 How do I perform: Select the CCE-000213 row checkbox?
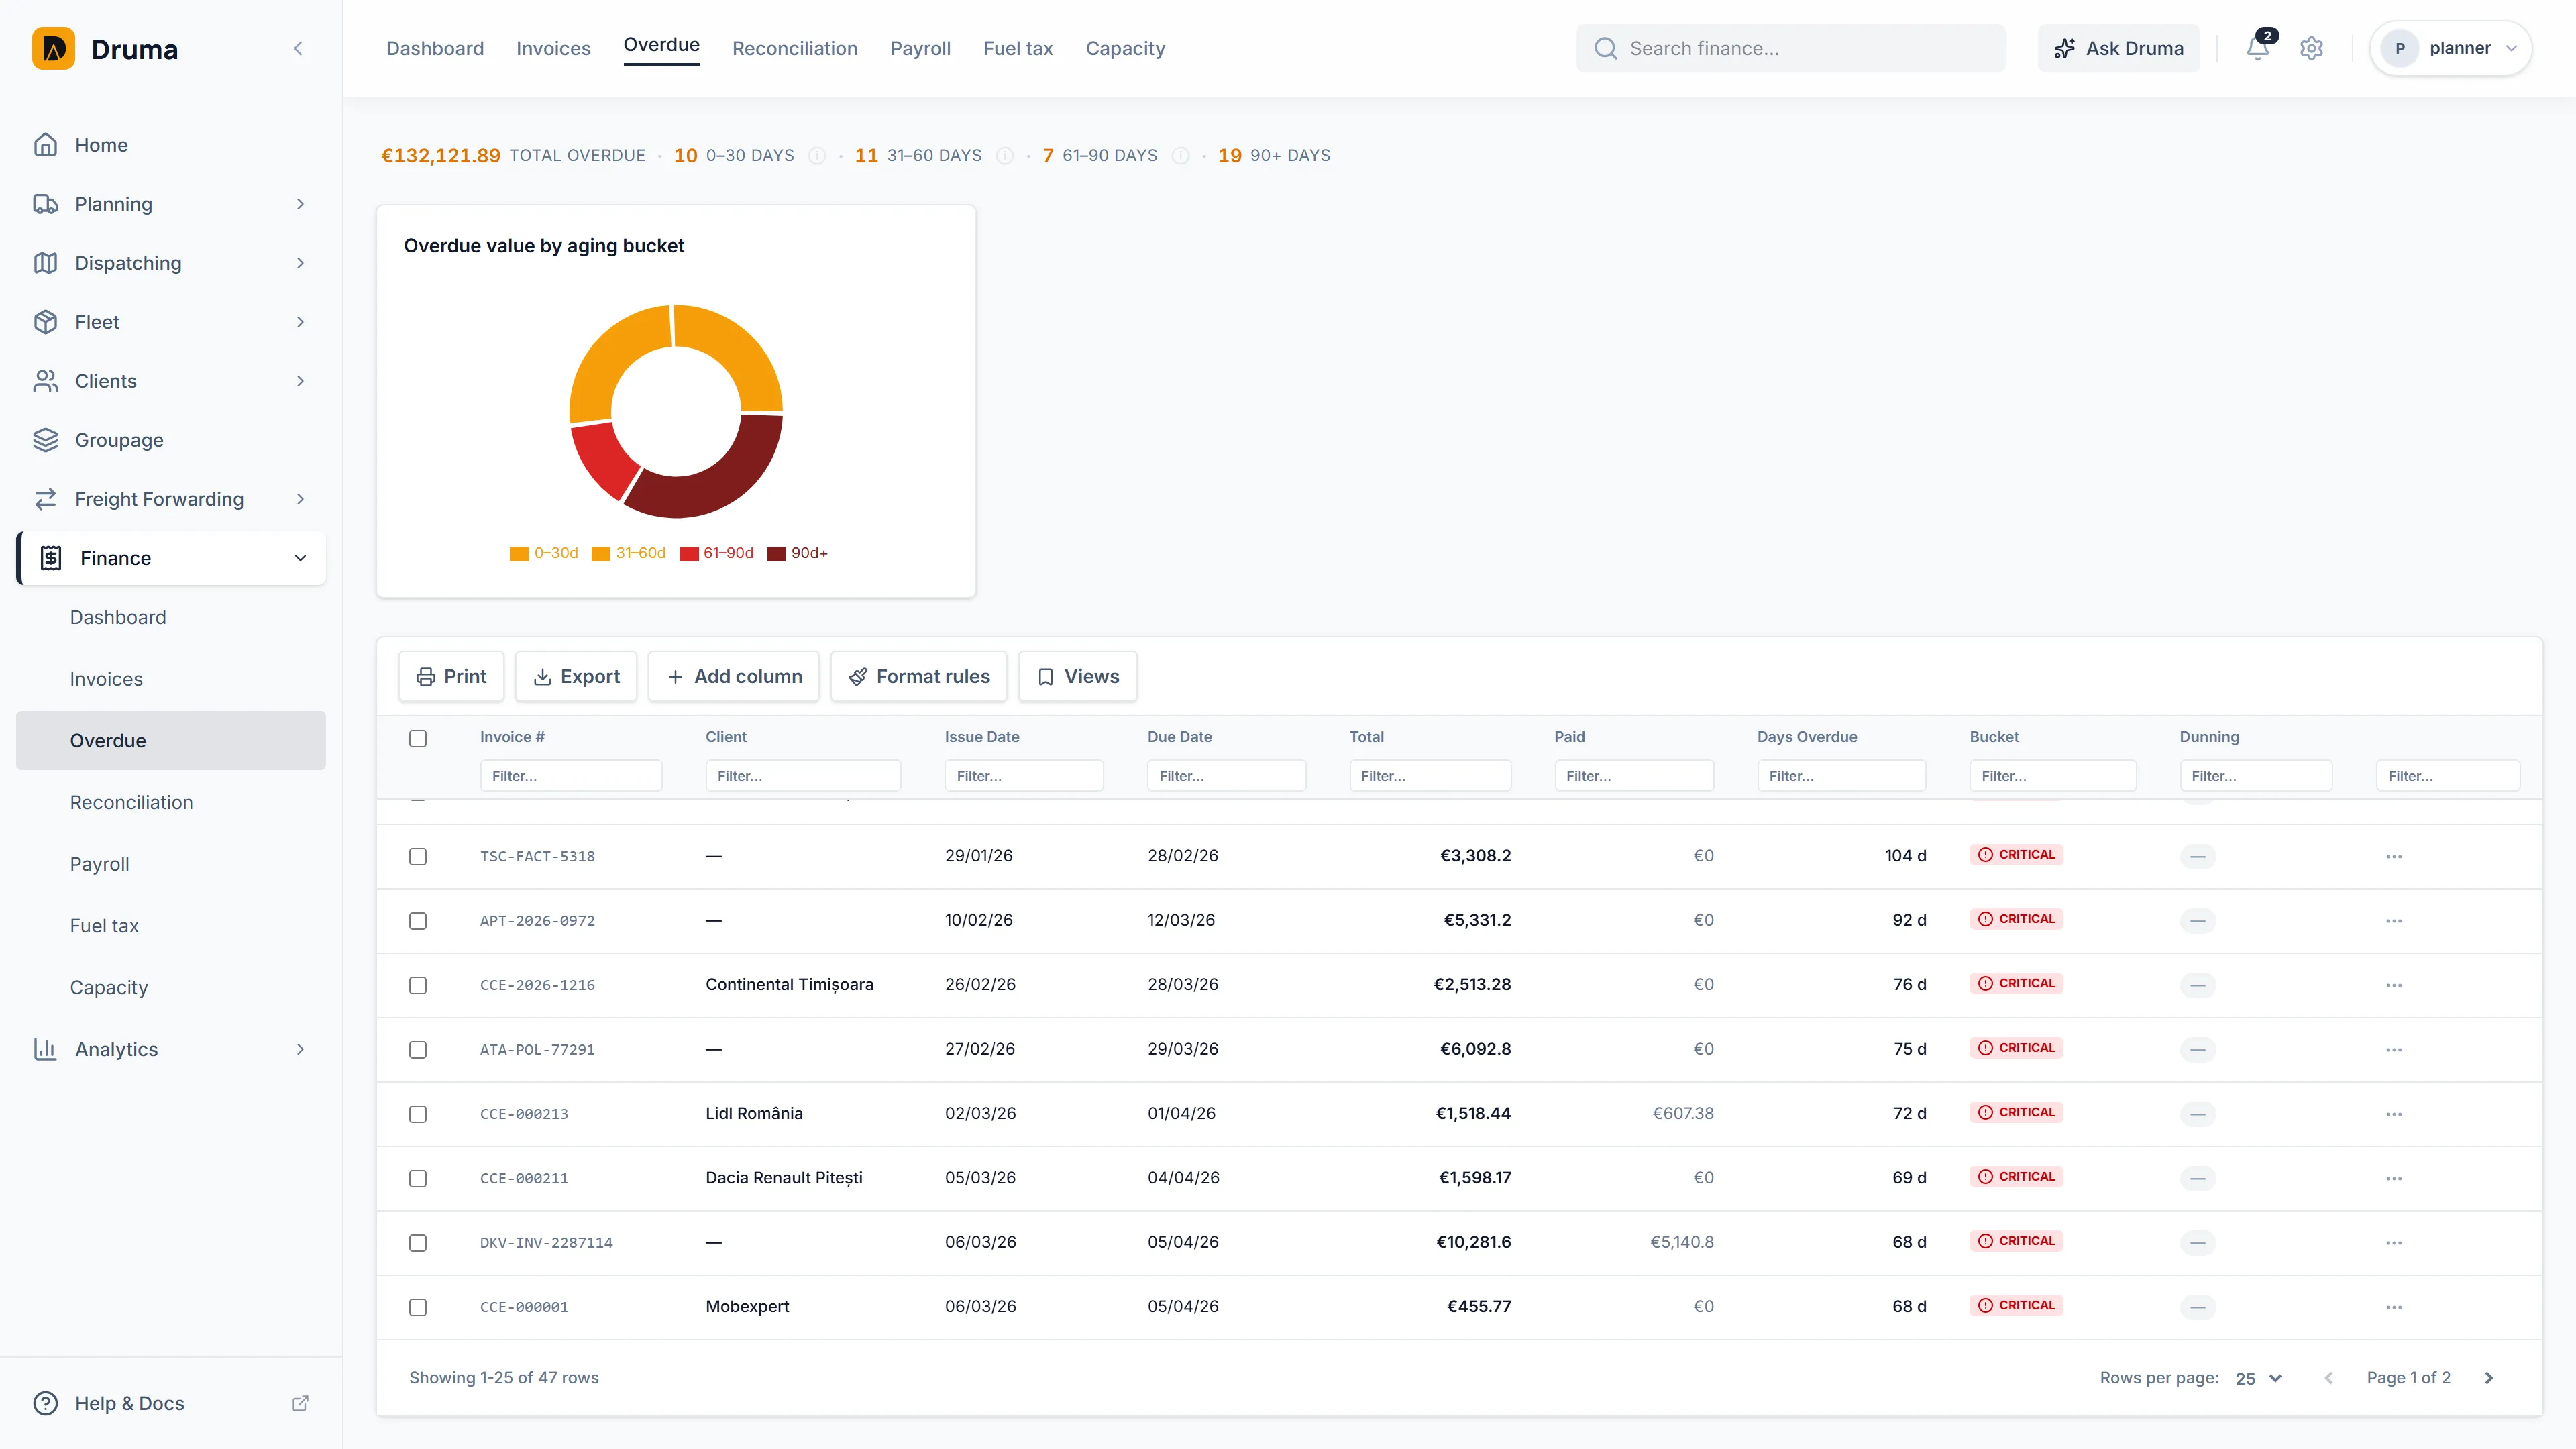coord(418,1114)
